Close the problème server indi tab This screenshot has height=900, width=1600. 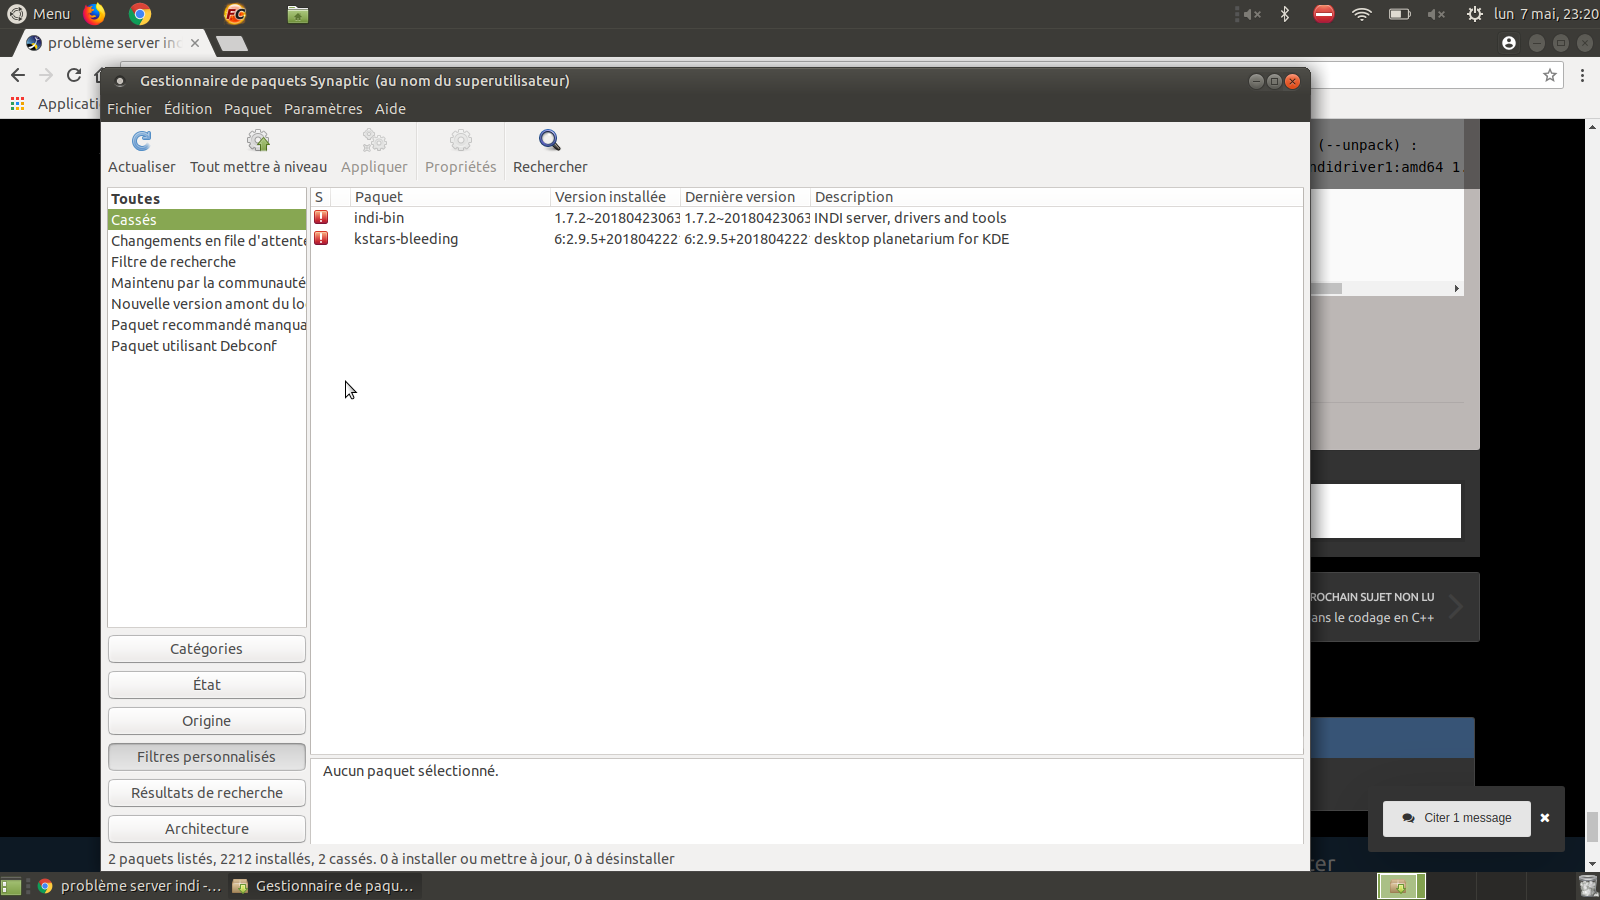tap(195, 43)
